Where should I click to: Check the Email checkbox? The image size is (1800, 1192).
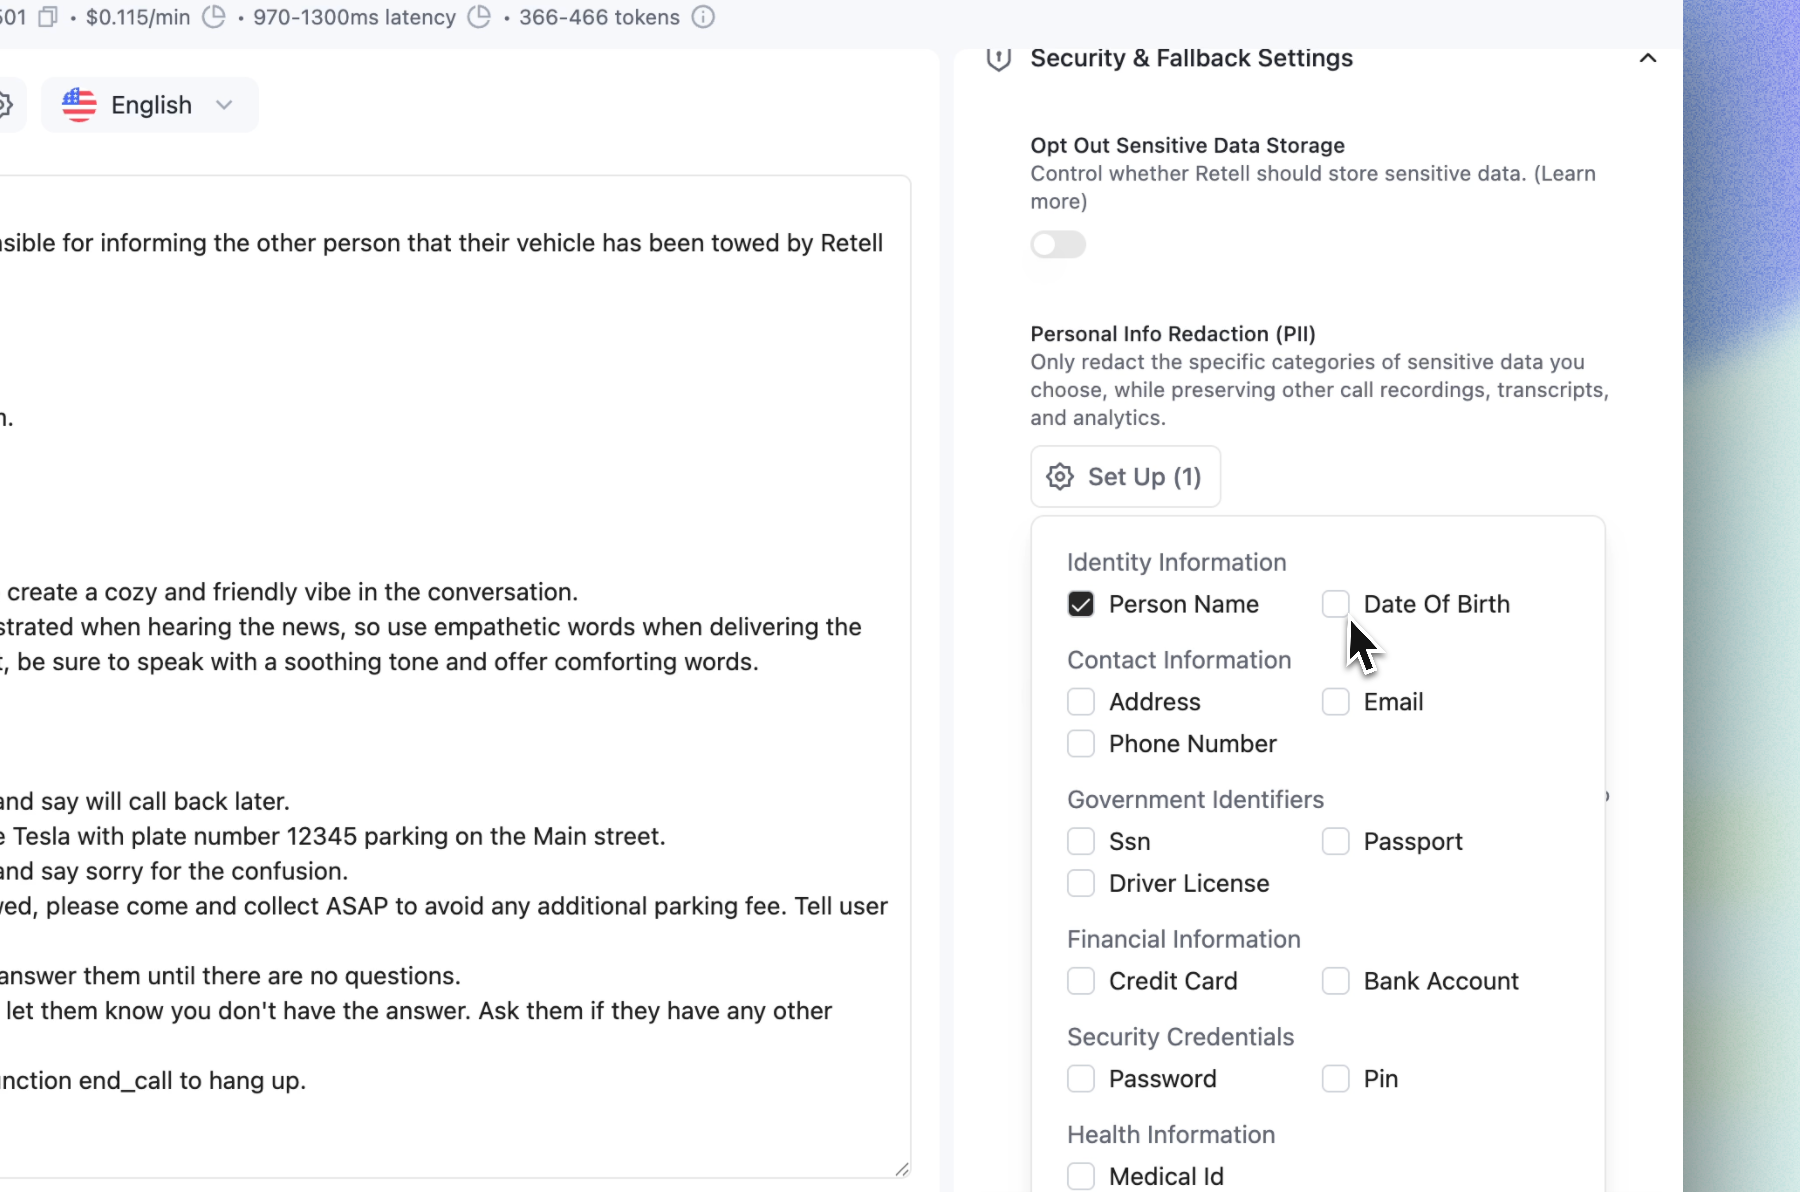1336,702
